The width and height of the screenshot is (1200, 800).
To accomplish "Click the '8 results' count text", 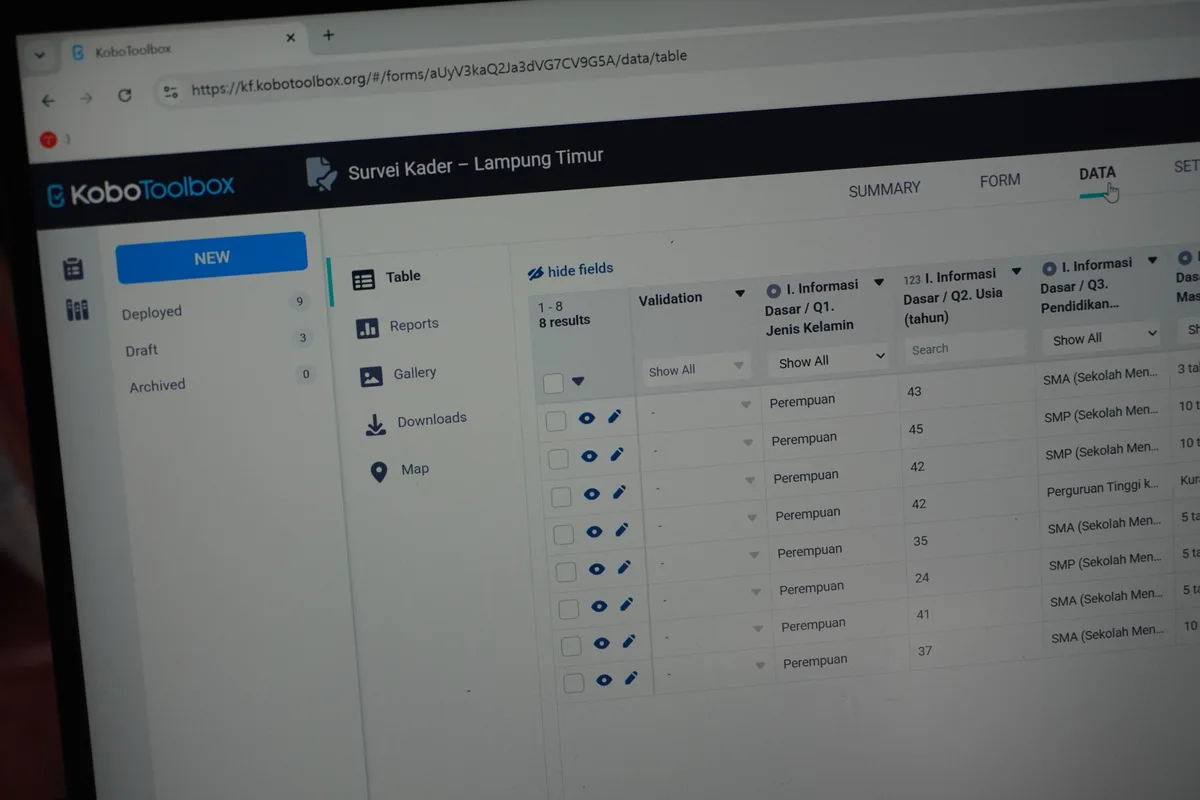I will pyautogui.click(x=565, y=321).
